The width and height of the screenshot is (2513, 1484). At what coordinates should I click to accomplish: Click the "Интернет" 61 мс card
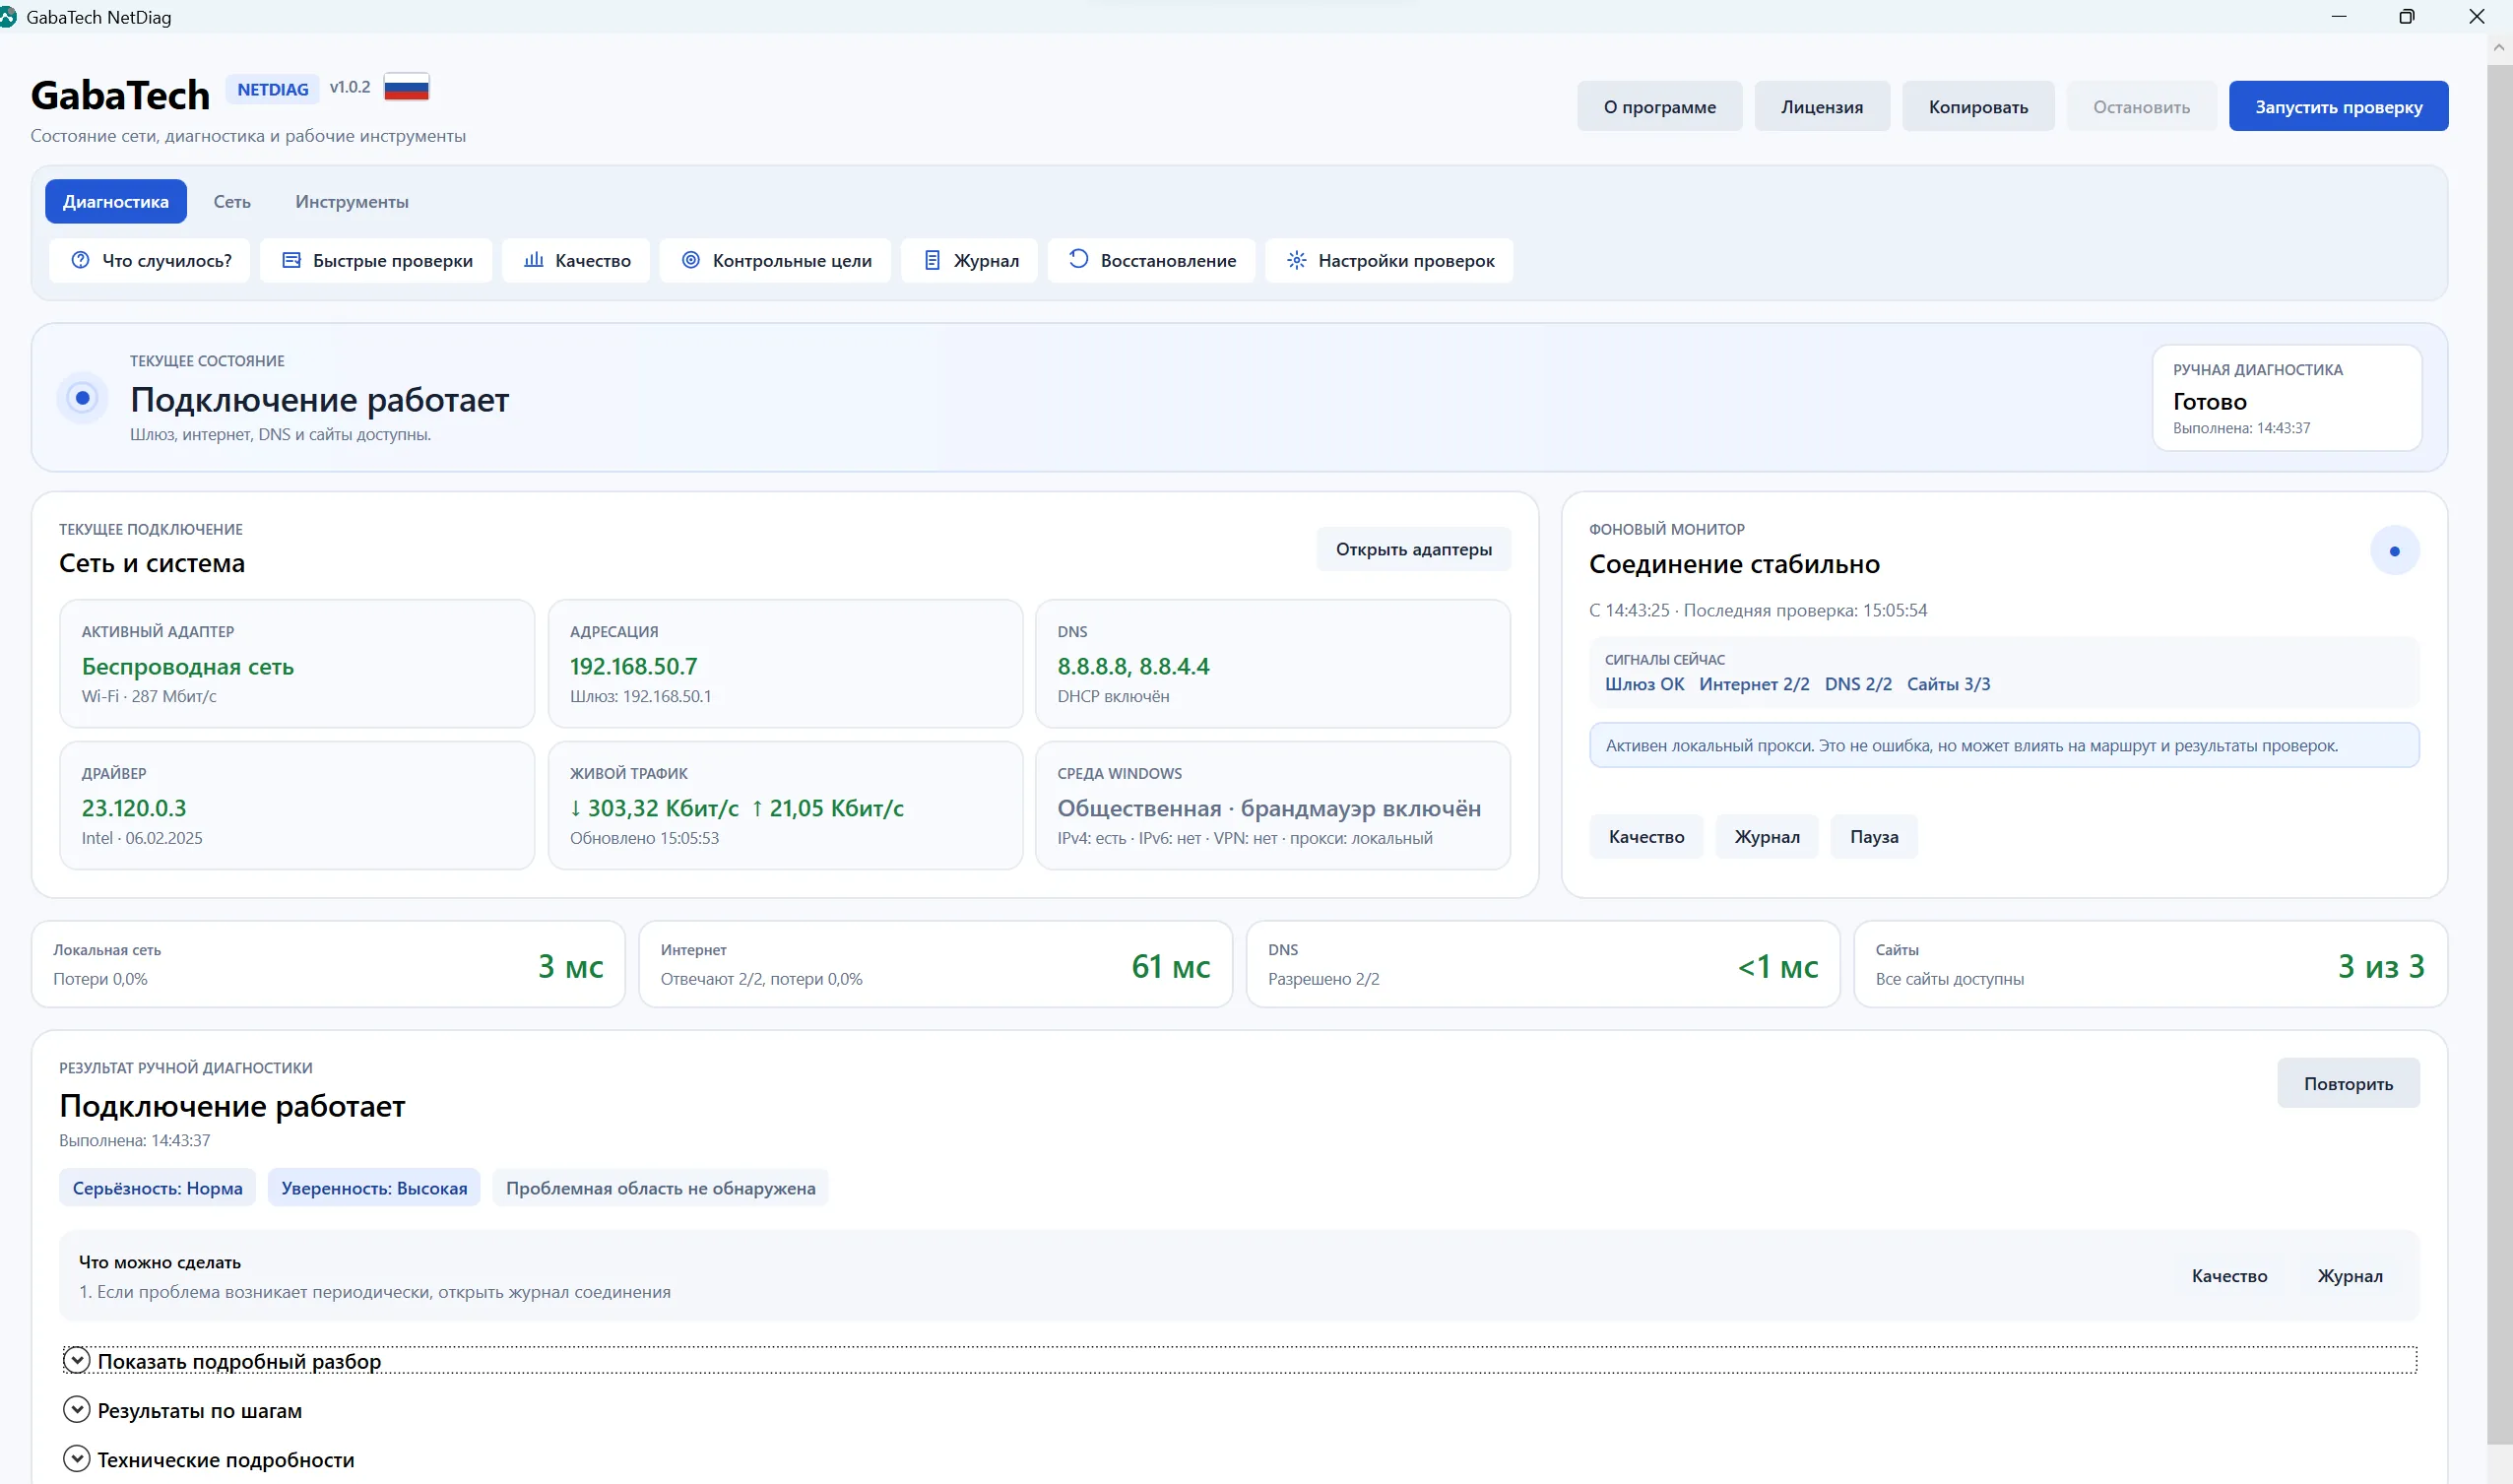[x=935, y=964]
